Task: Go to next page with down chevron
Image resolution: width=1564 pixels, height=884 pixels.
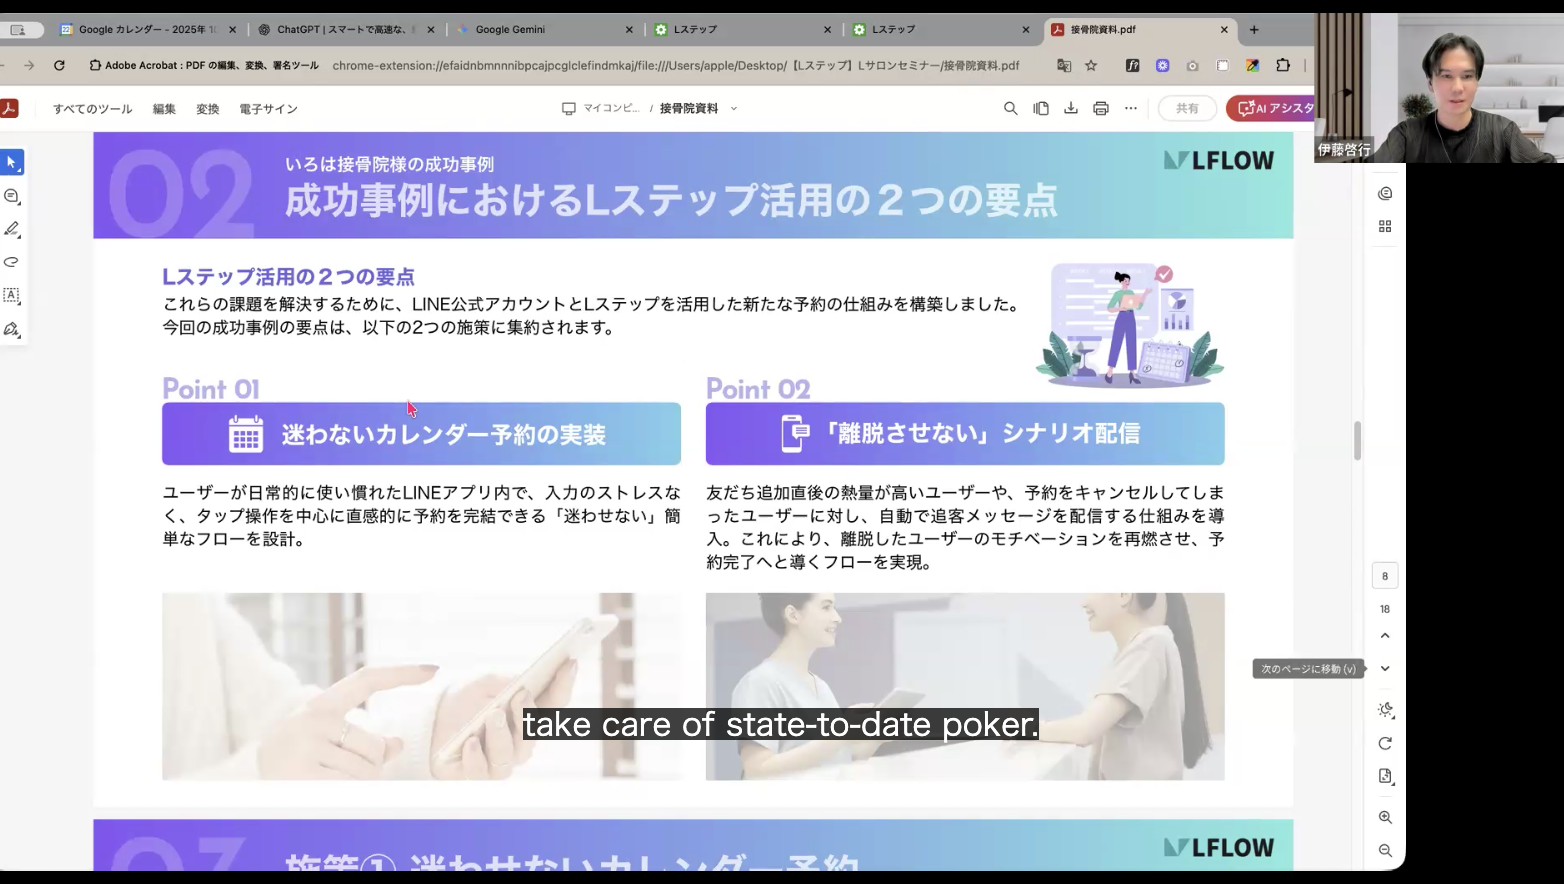Action: pos(1385,668)
